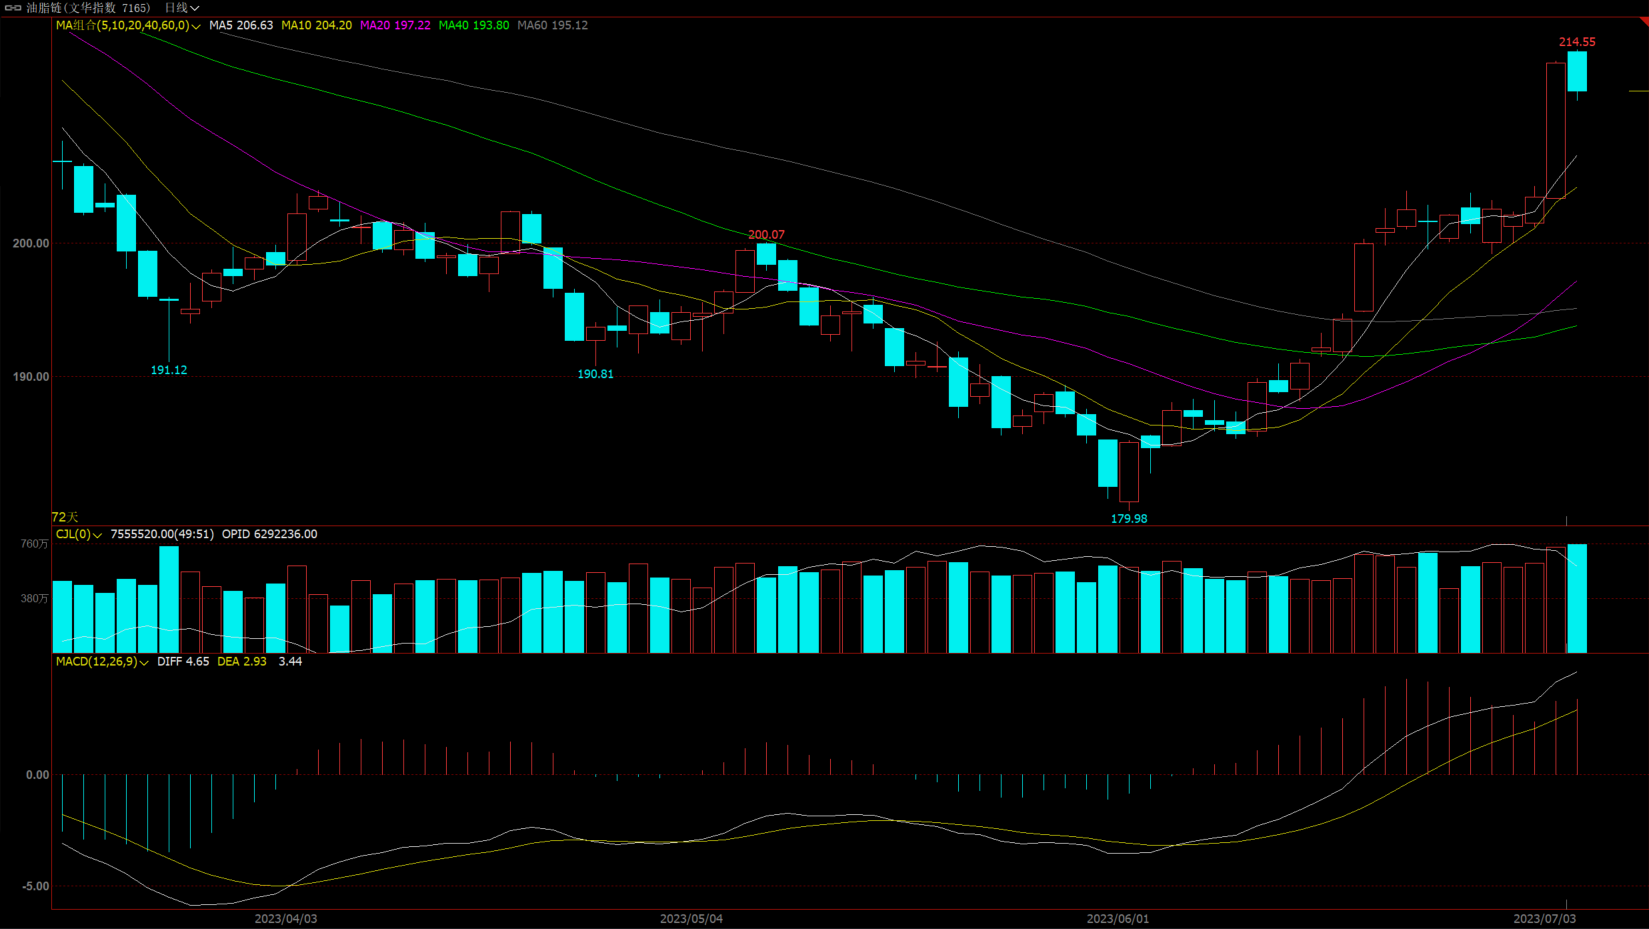
Task: Click the 3.44 MACD histogram value
Action: coord(290,662)
